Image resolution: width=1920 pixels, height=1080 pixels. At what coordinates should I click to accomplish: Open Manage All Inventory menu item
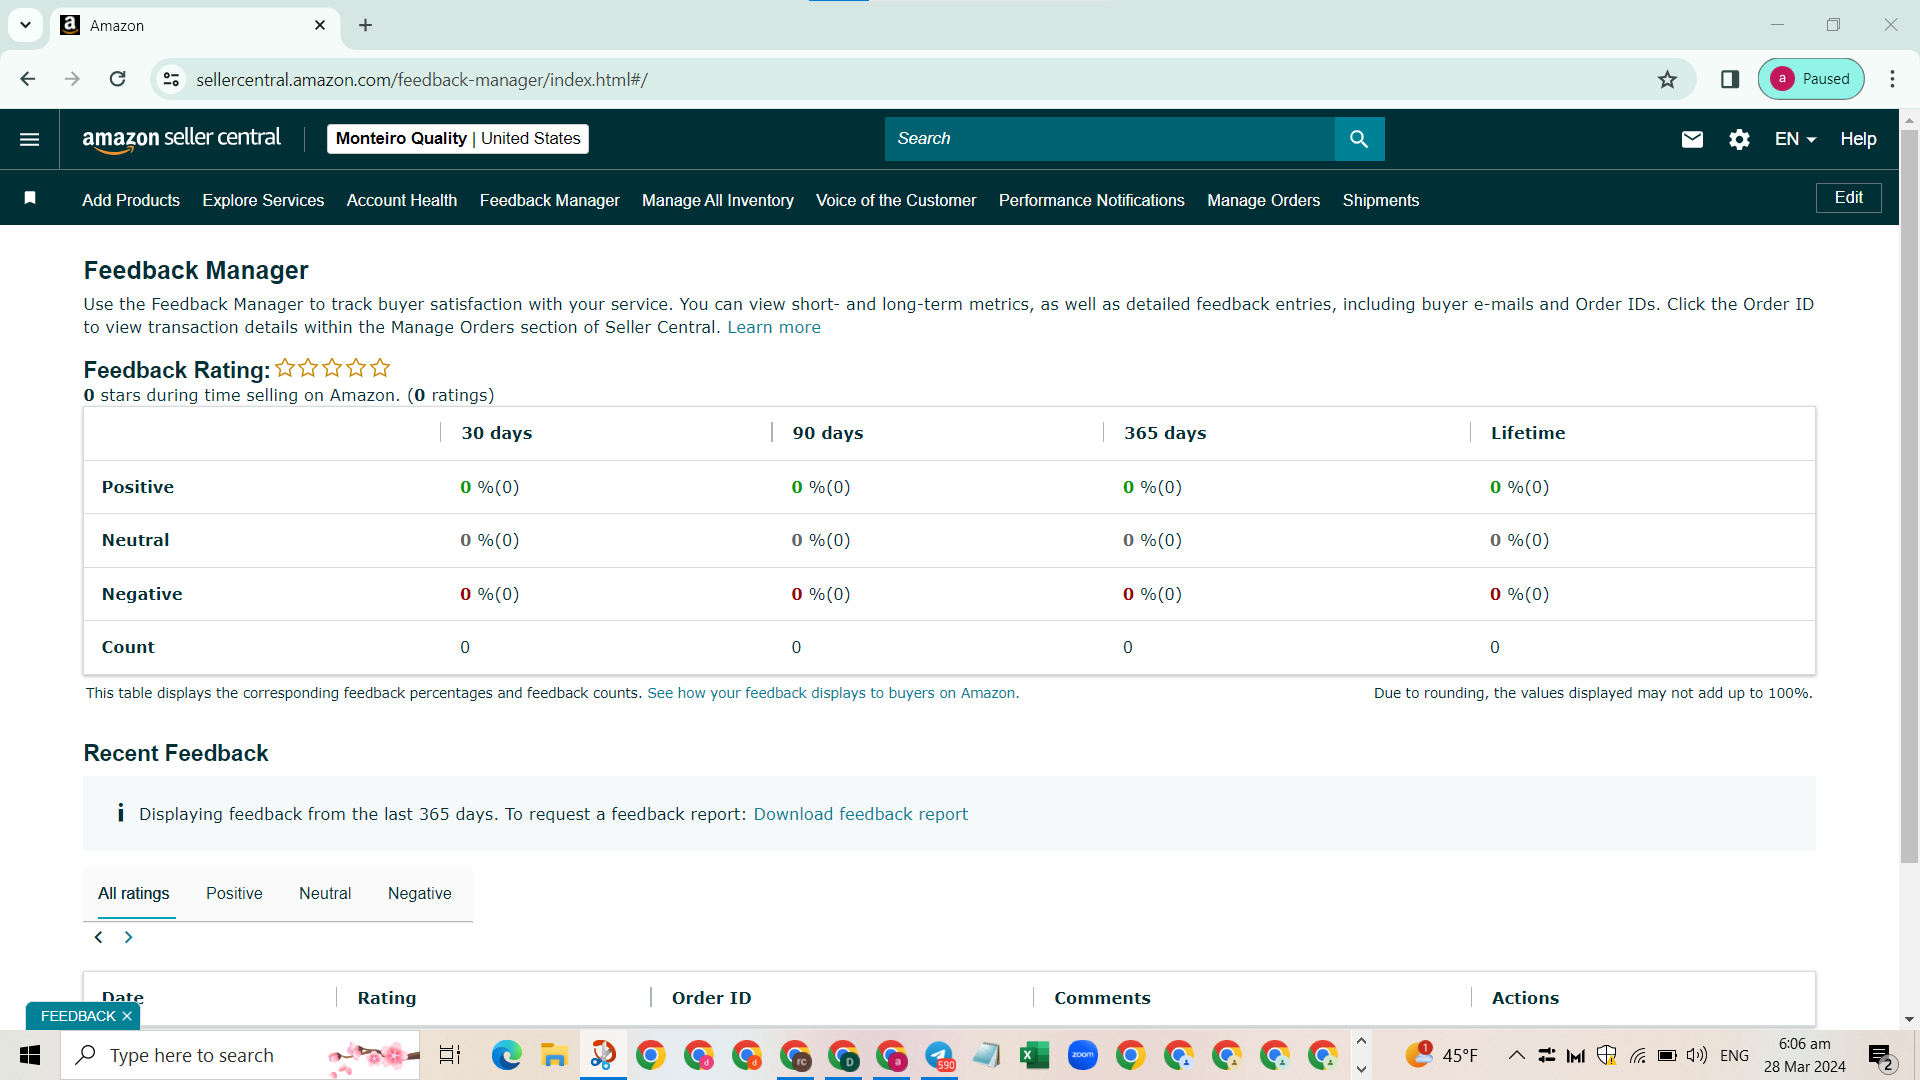(718, 200)
